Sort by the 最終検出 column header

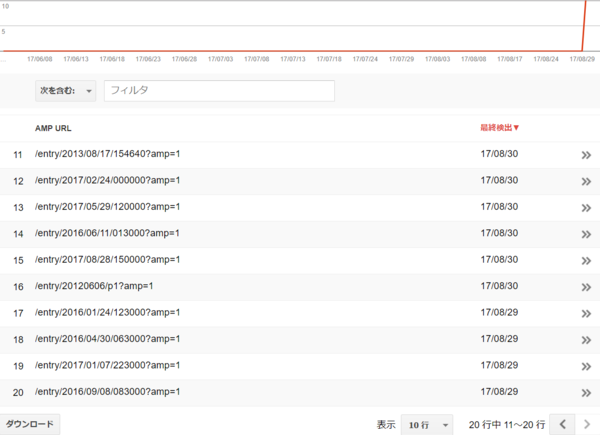point(499,128)
